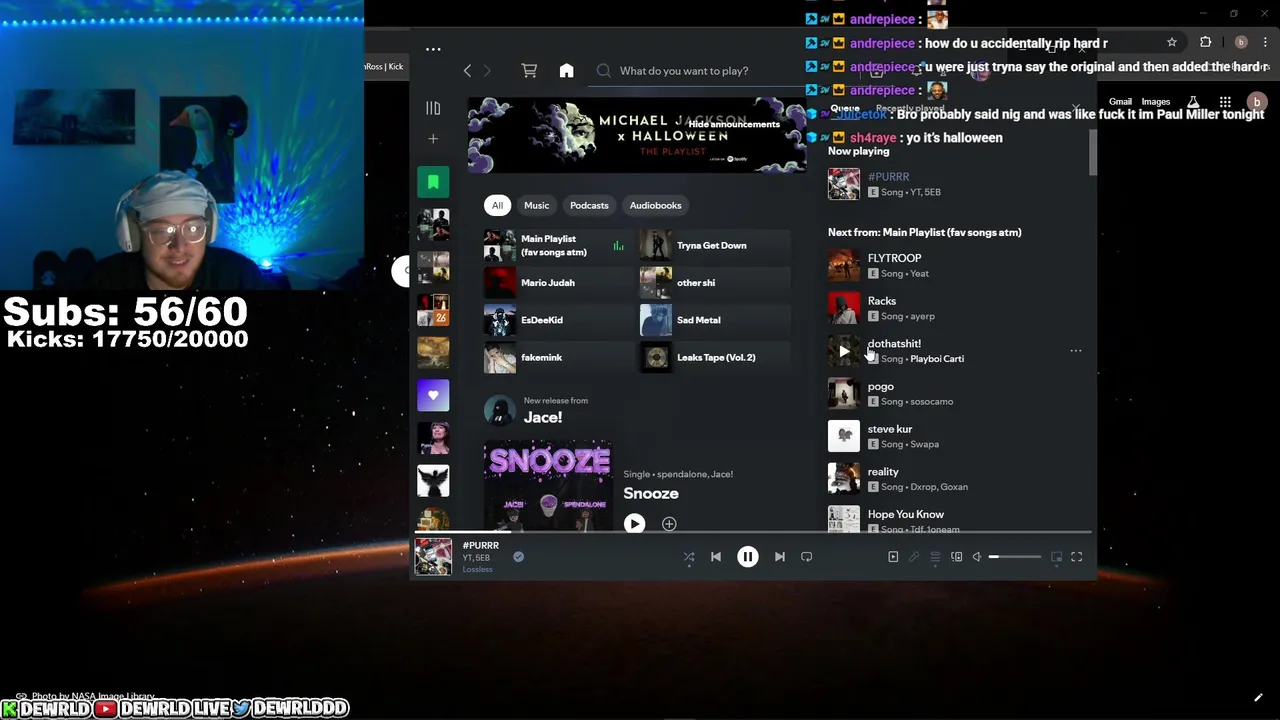Click Hide announcements on the banner

coord(734,124)
